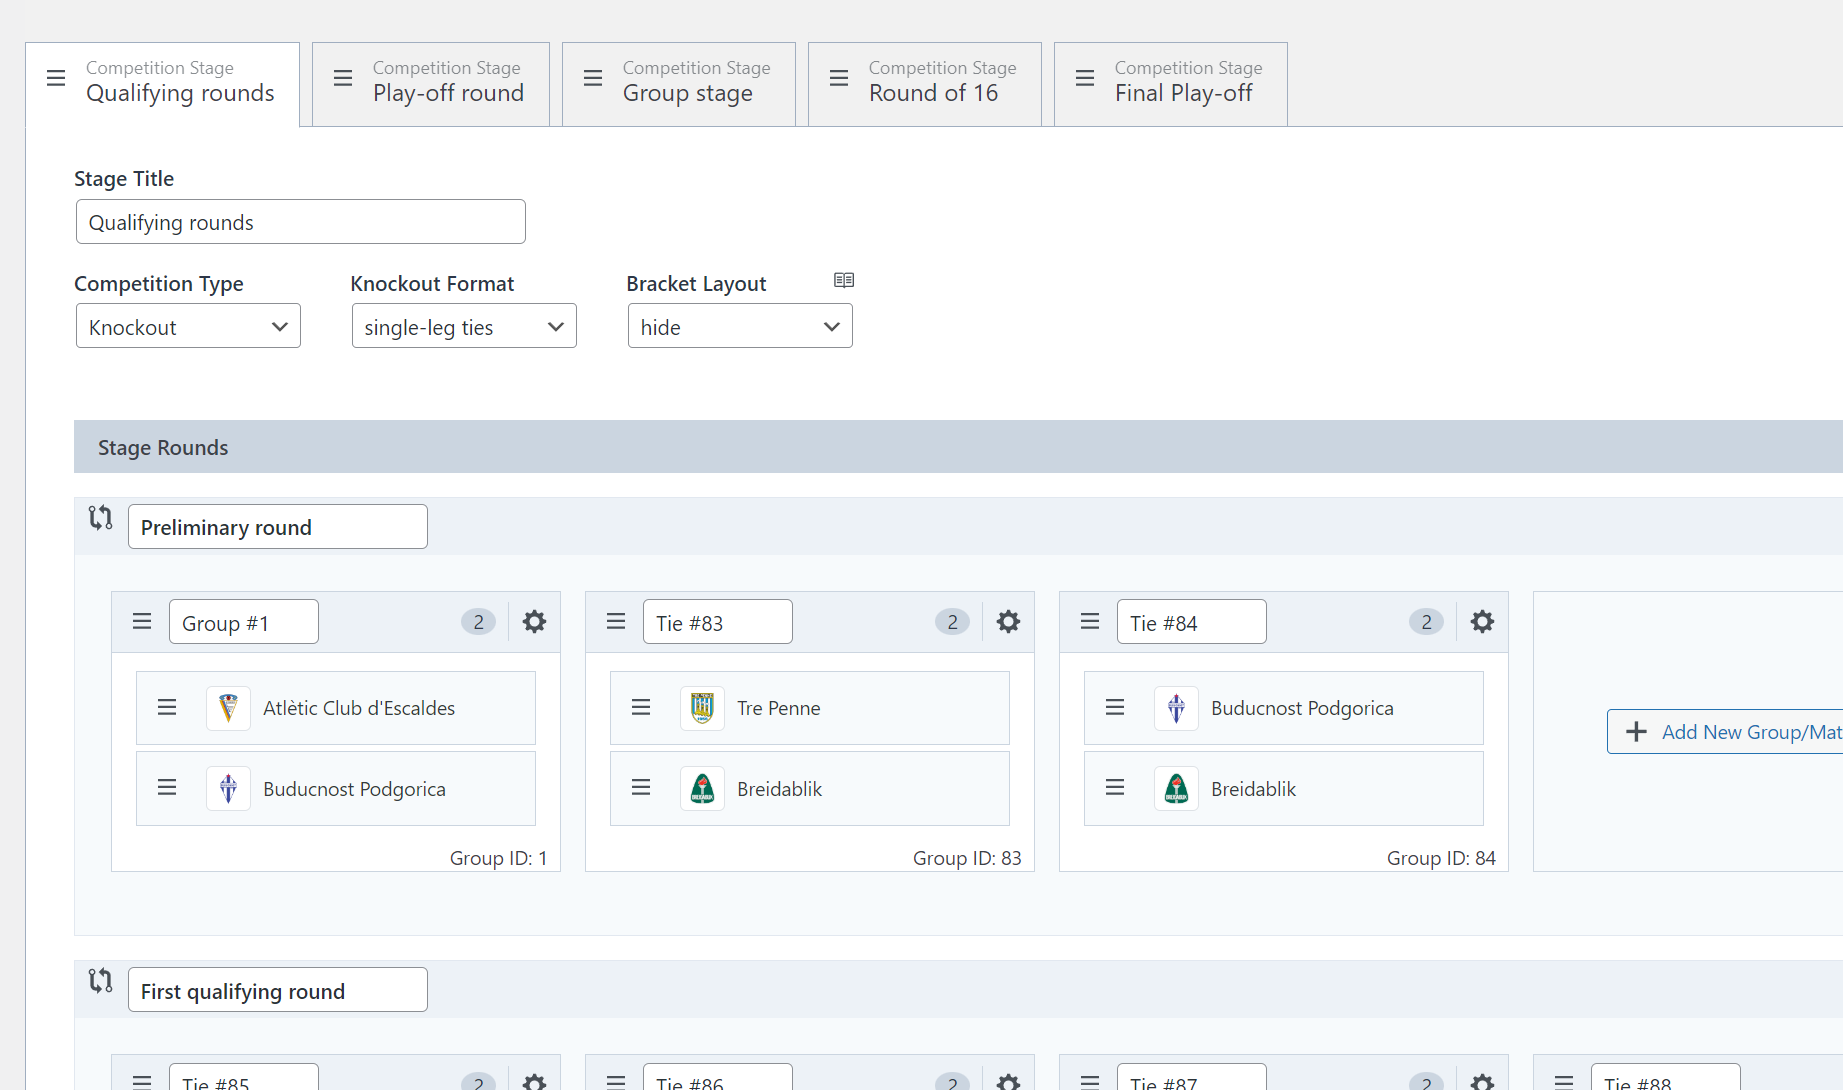The height and width of the screenshot is (1090, 1843).
Task: Click the 'Group ID: 83' label
Action: [967, 858]
